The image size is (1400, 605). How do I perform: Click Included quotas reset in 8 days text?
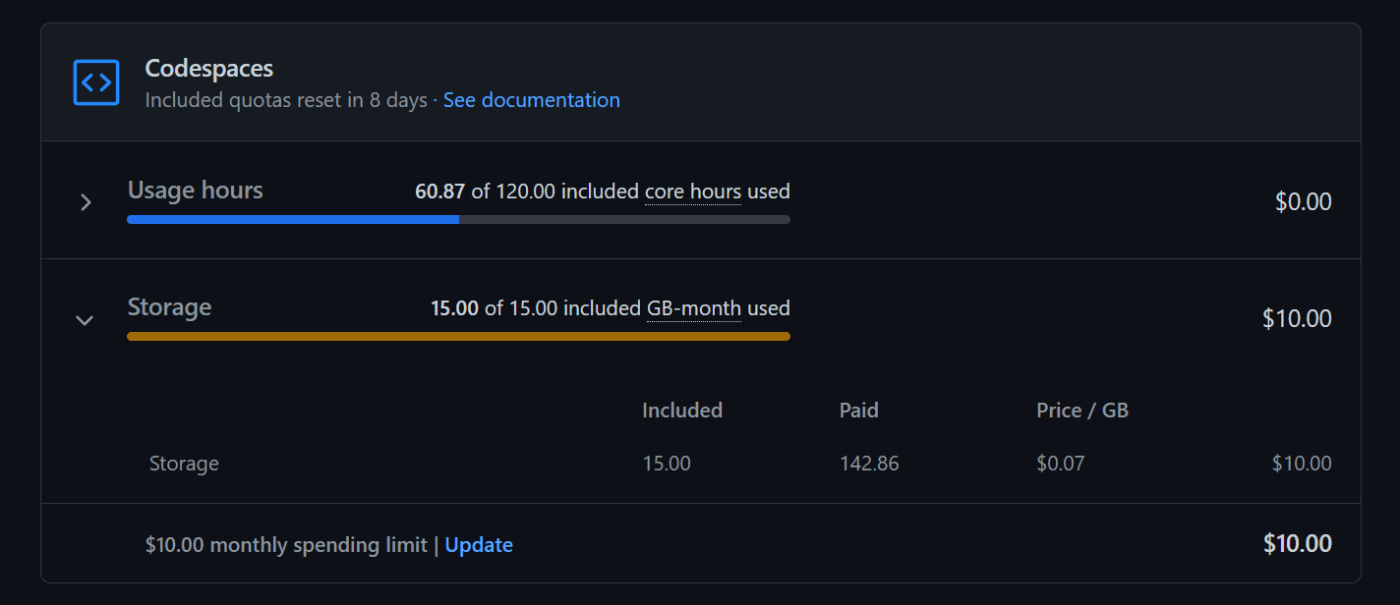(x=286, y=100)
